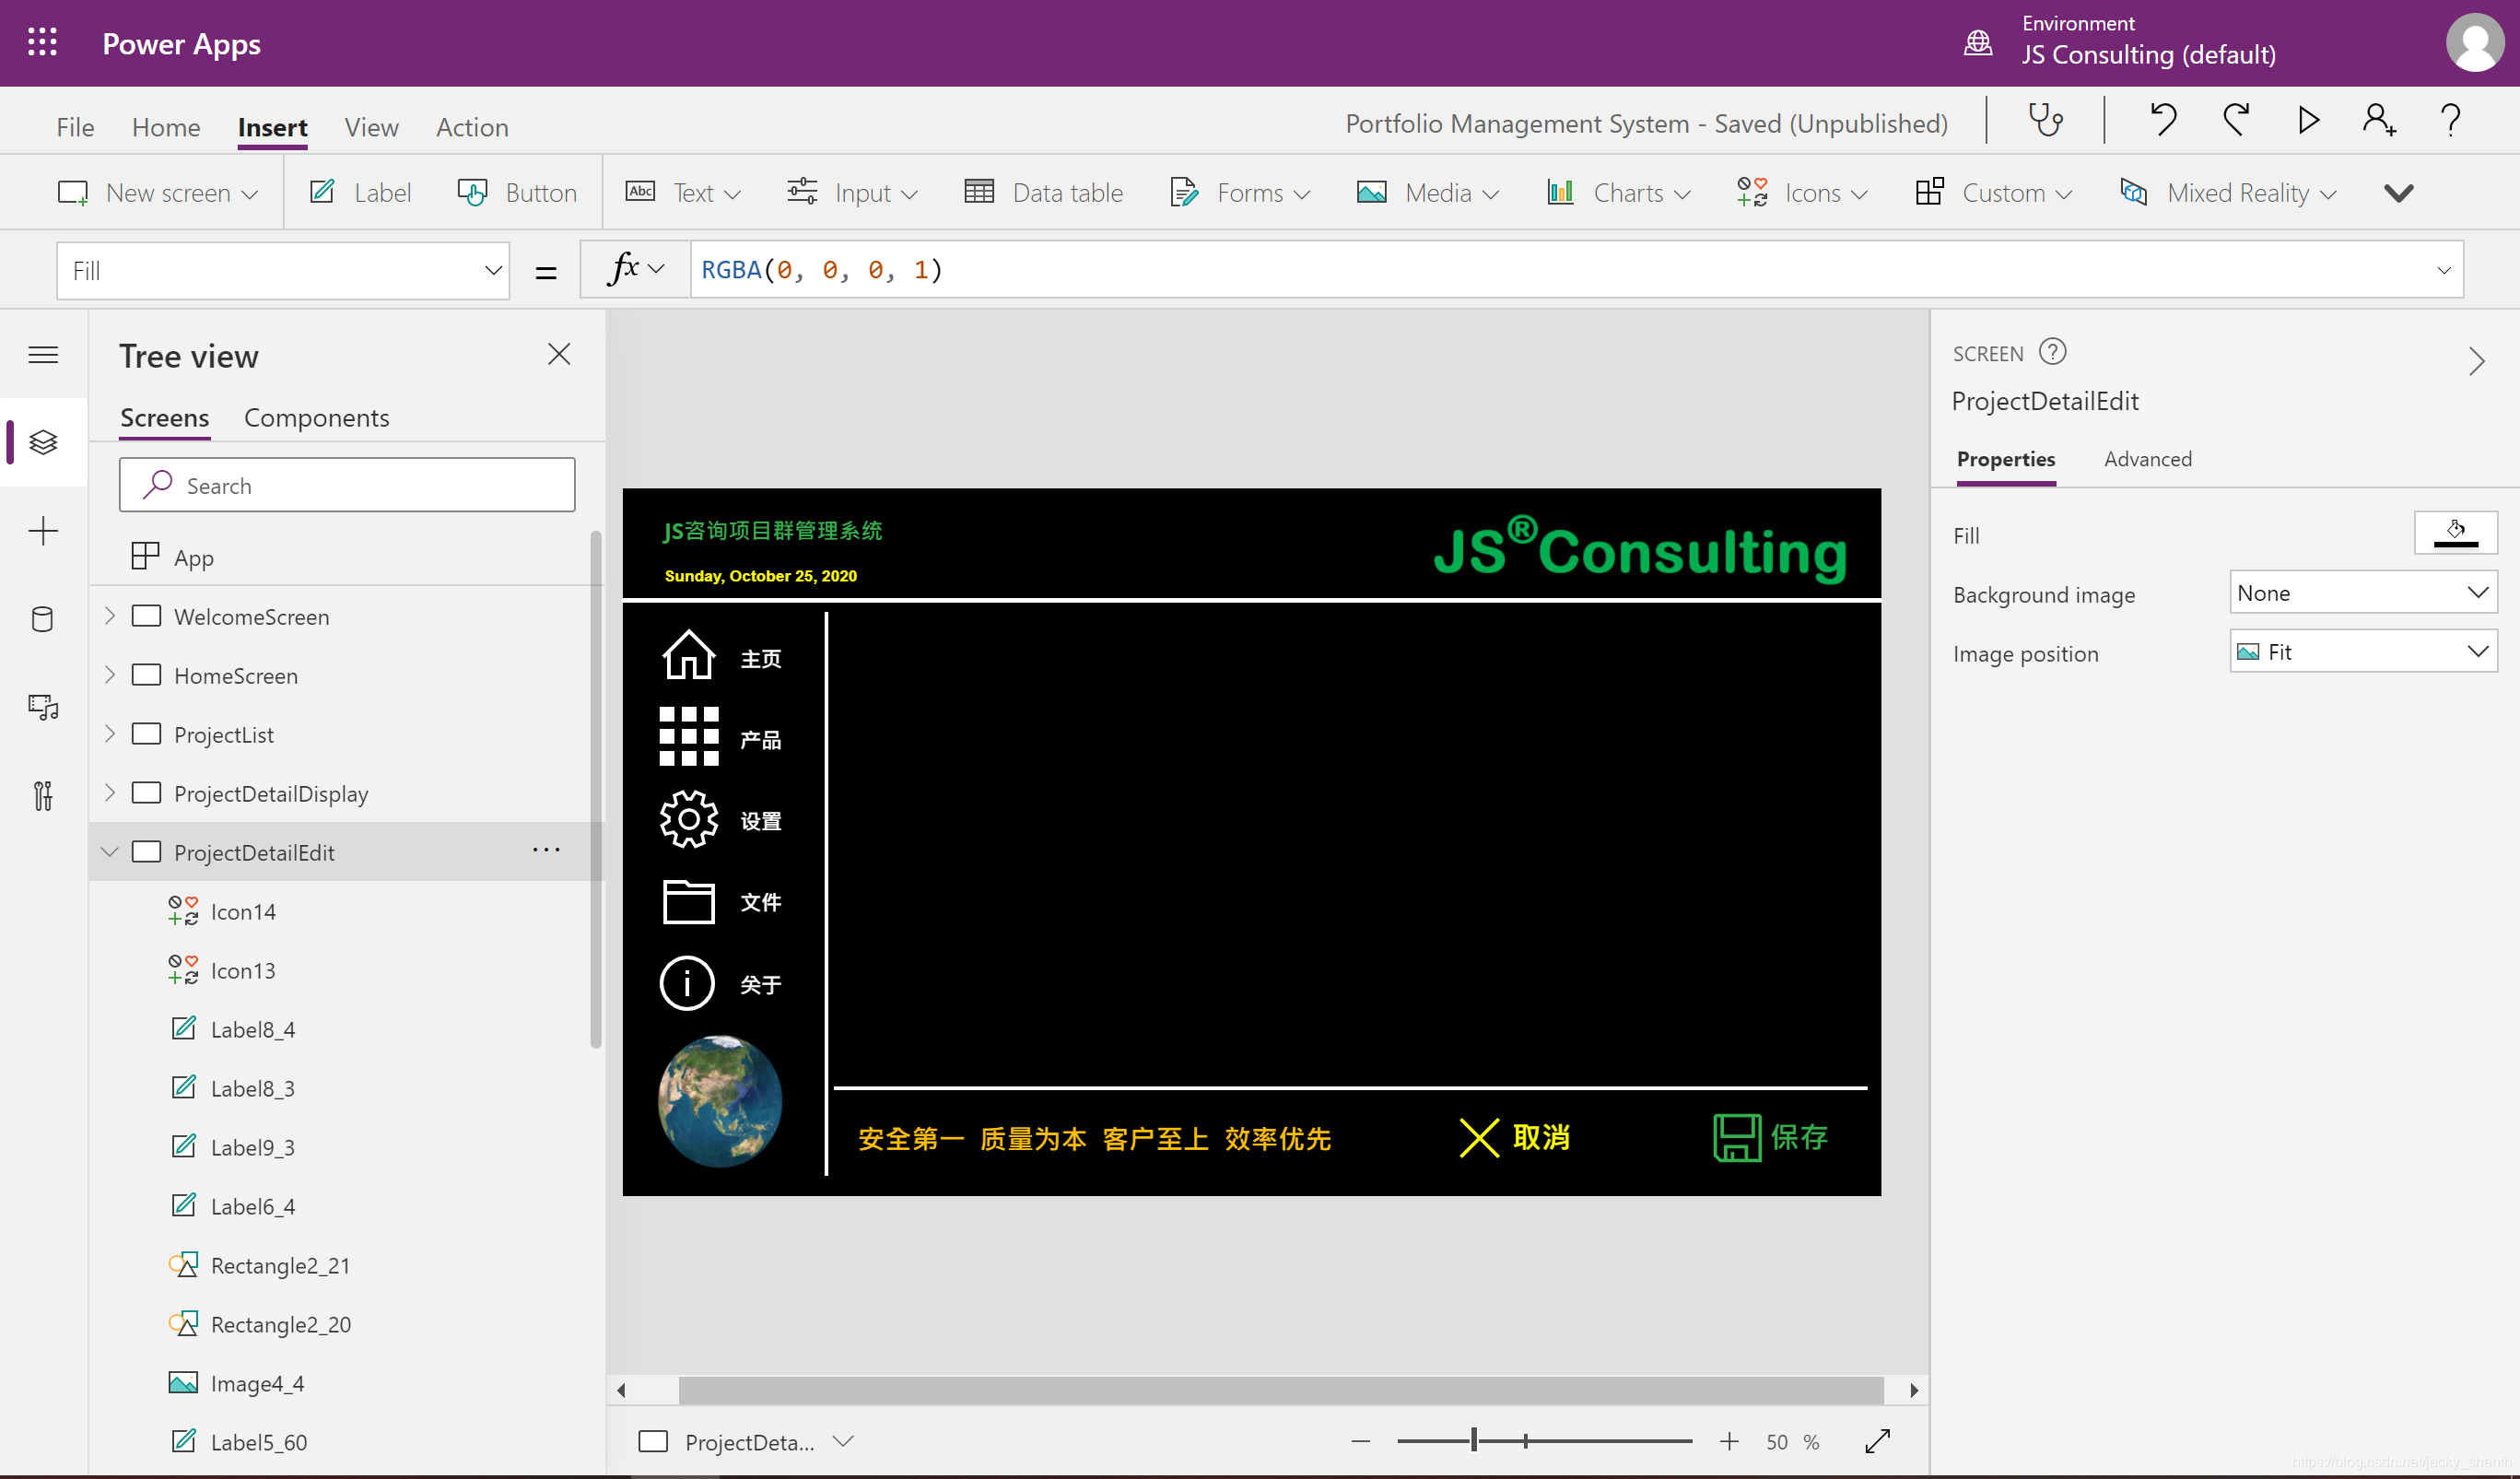Open Advanced tools icon in left sidebar
This screenshot has height=1479, width=2520.
[43, 796]
